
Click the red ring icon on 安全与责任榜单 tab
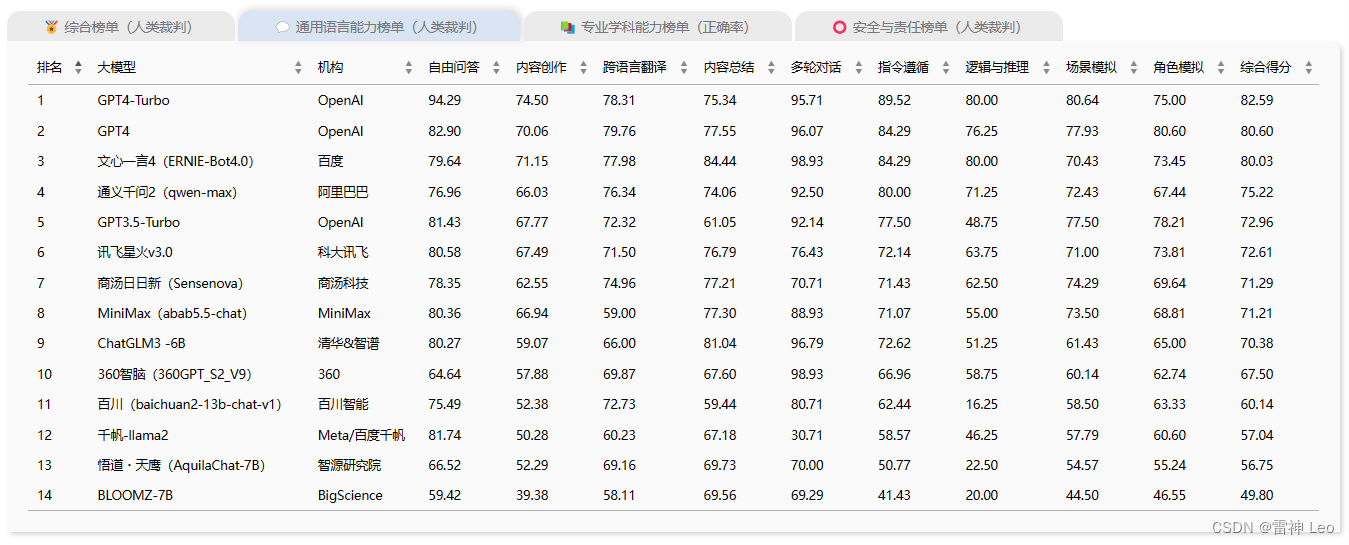(x=839, y=27)
